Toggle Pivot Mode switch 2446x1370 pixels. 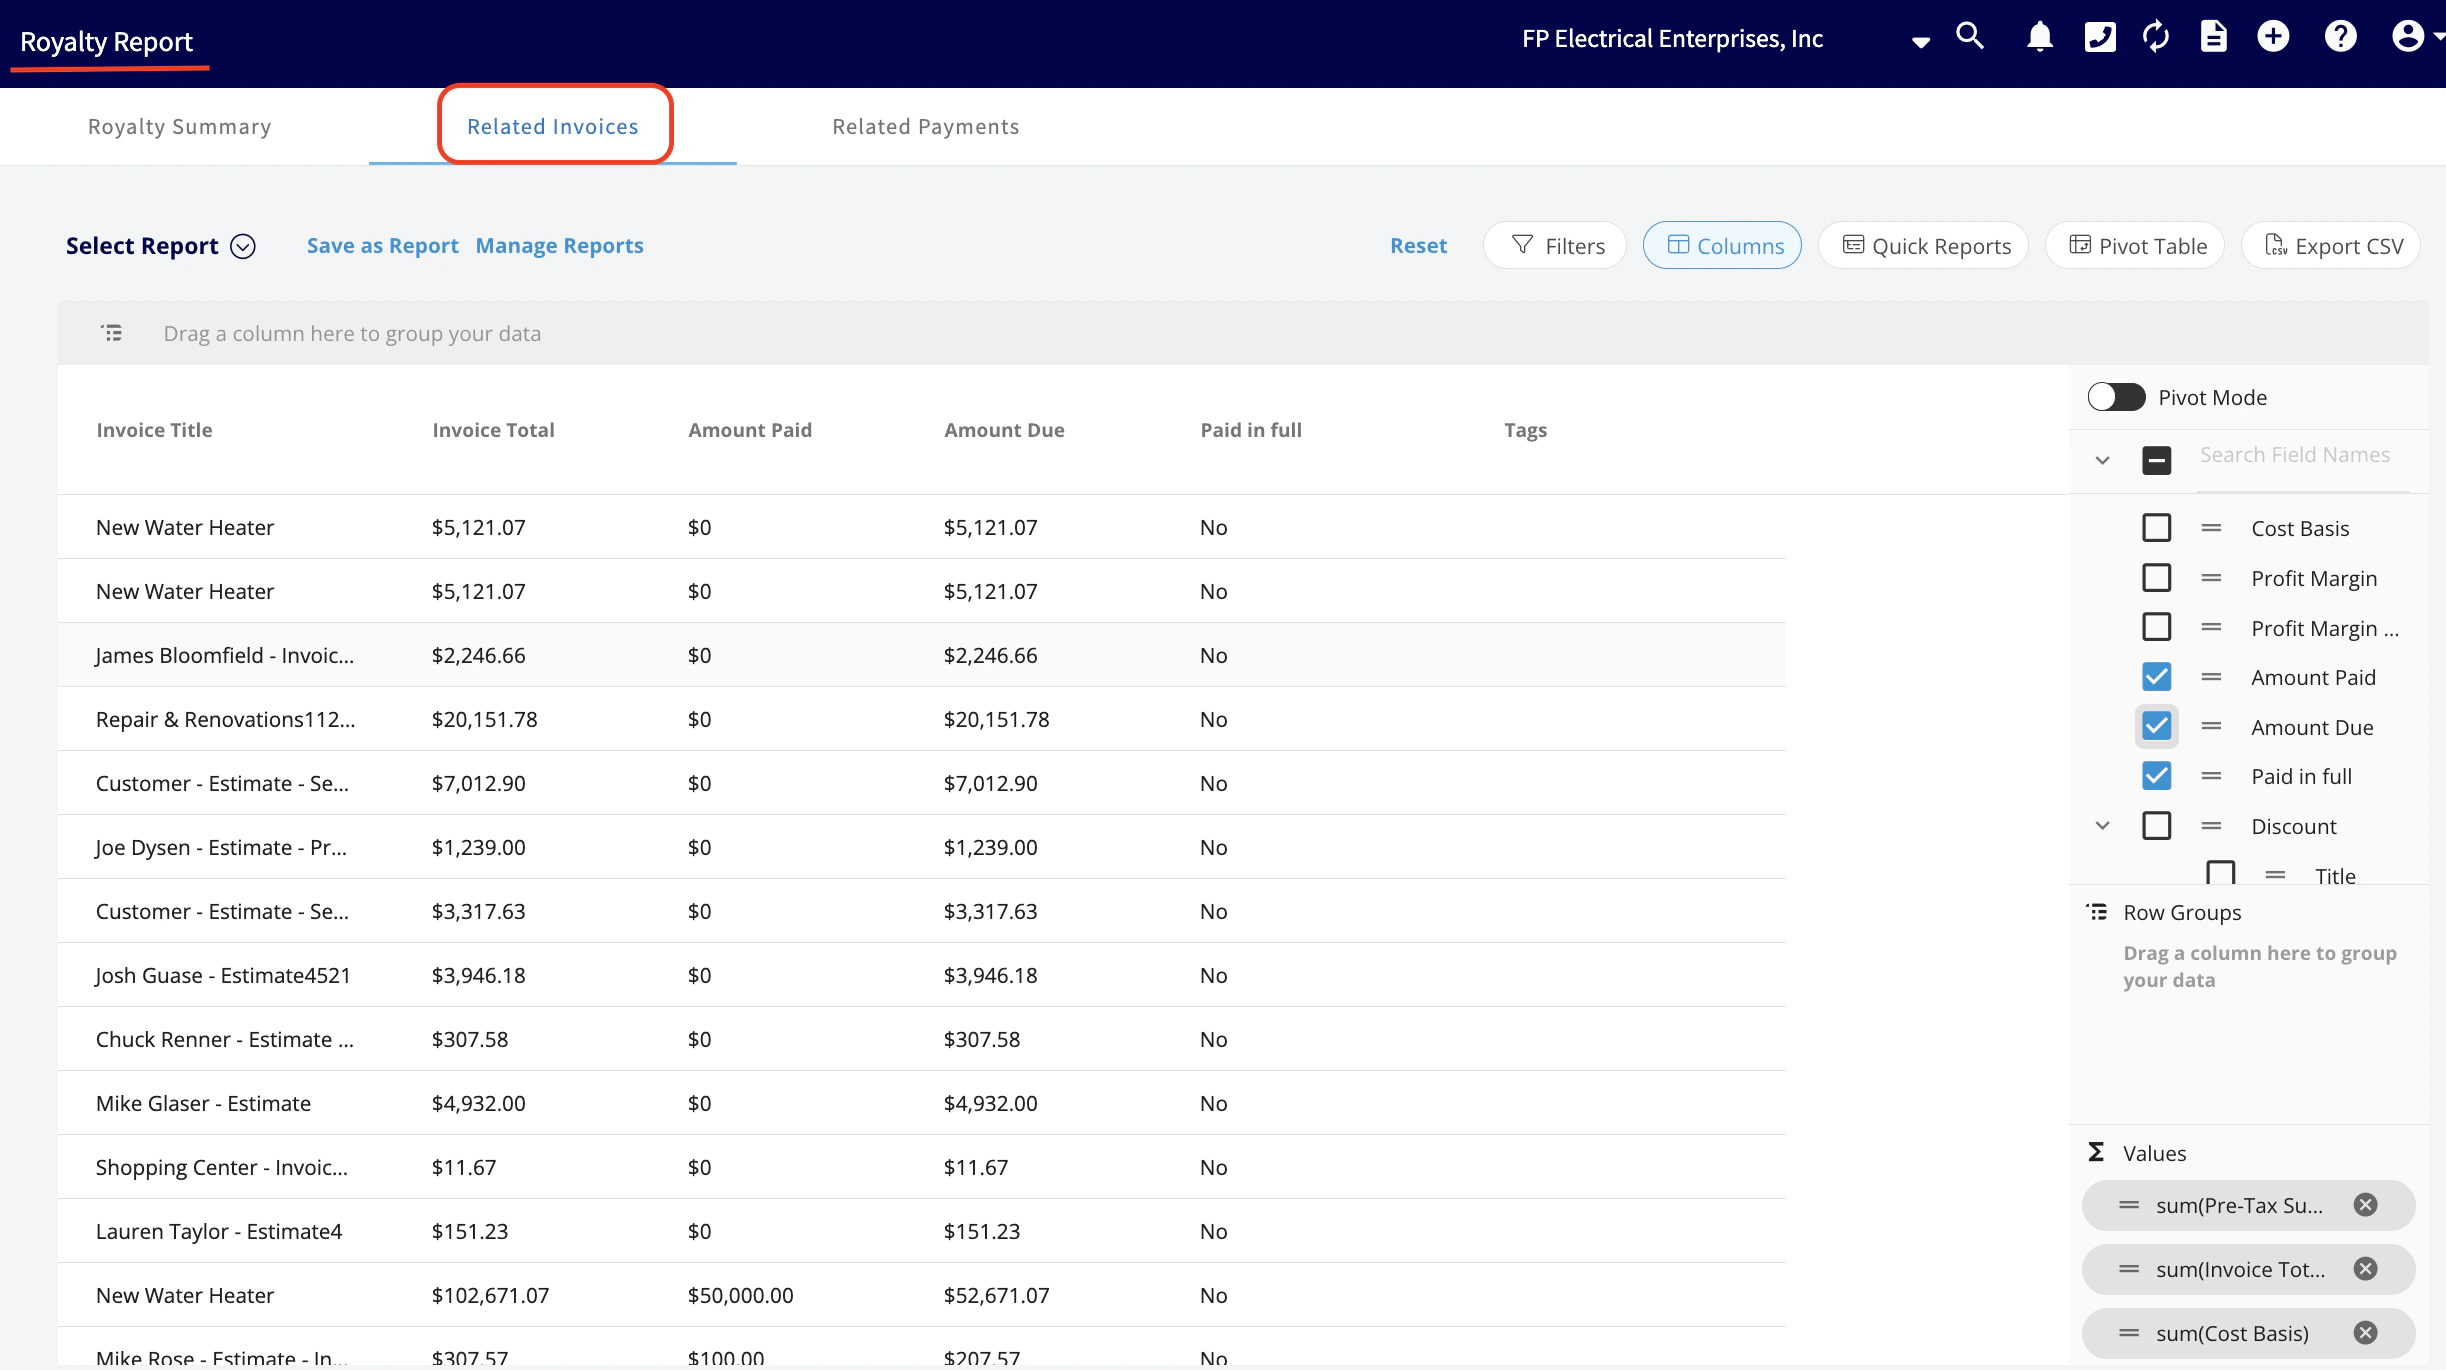tap(2116, 397)
